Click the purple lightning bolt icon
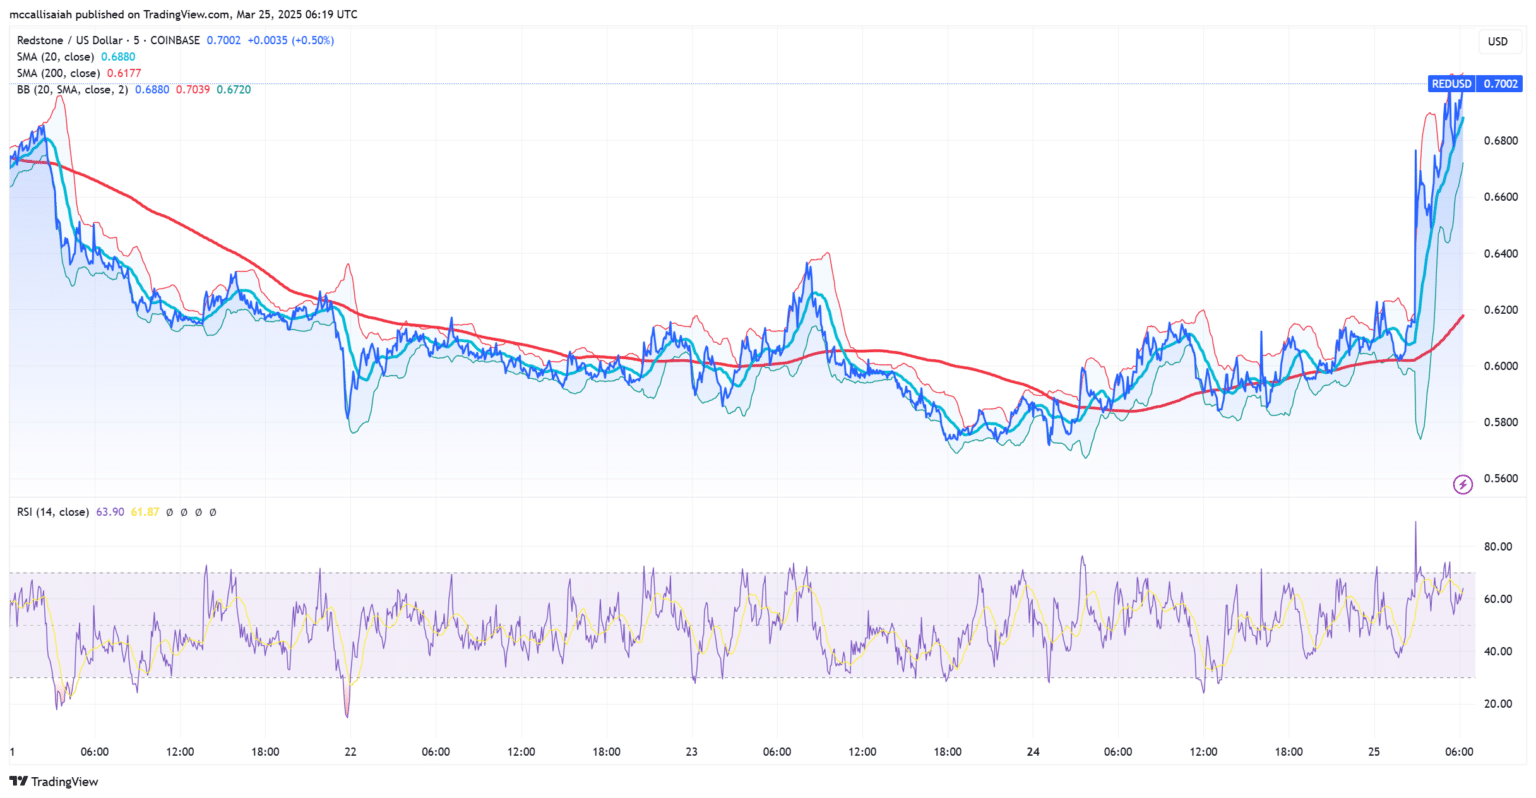Screen dimensions: 1536x798 tap(1463, 485)
